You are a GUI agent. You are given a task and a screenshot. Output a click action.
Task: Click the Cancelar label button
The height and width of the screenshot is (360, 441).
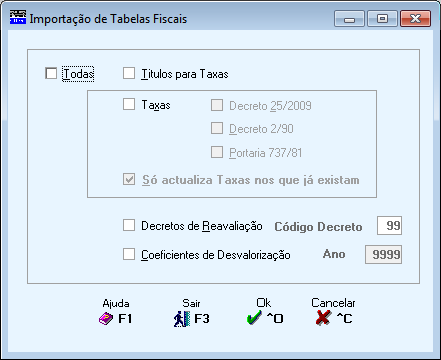(333, 303)
